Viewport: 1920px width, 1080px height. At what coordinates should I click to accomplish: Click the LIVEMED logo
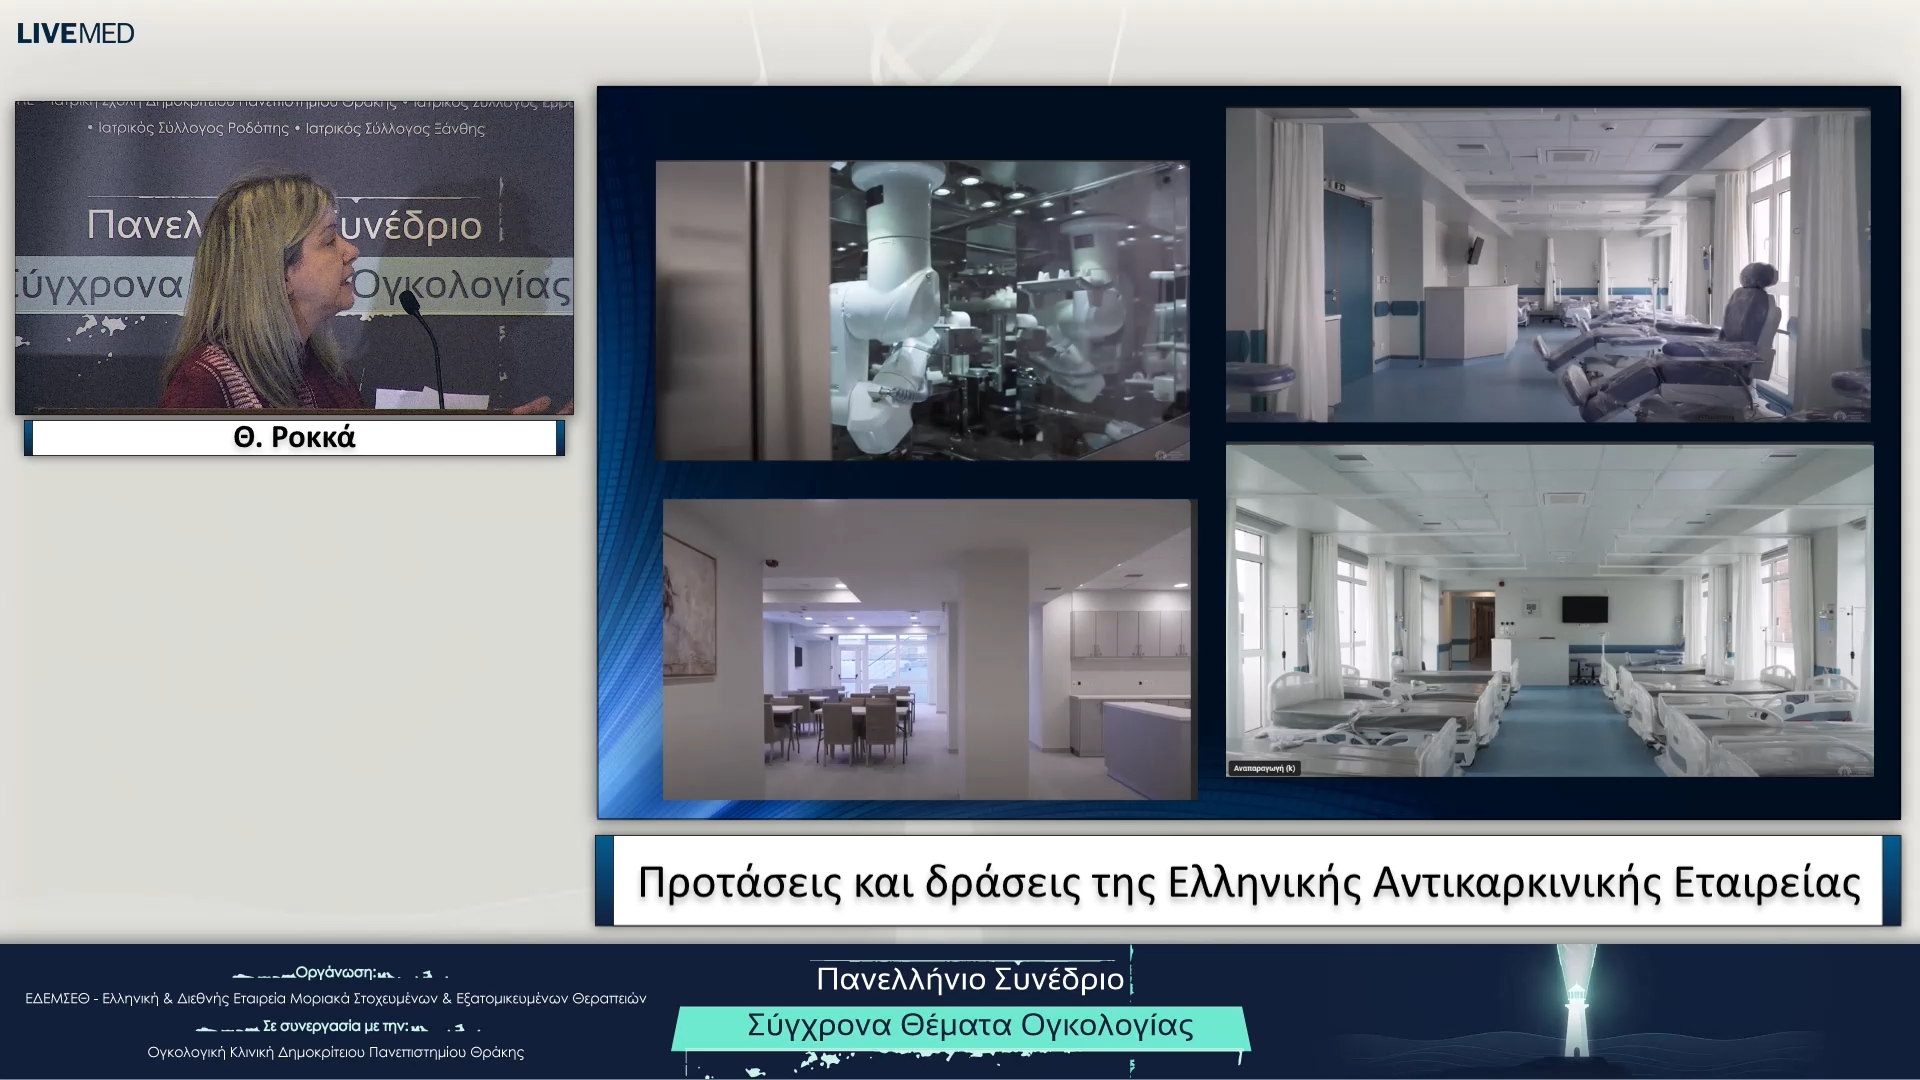[x=74, y=32]
